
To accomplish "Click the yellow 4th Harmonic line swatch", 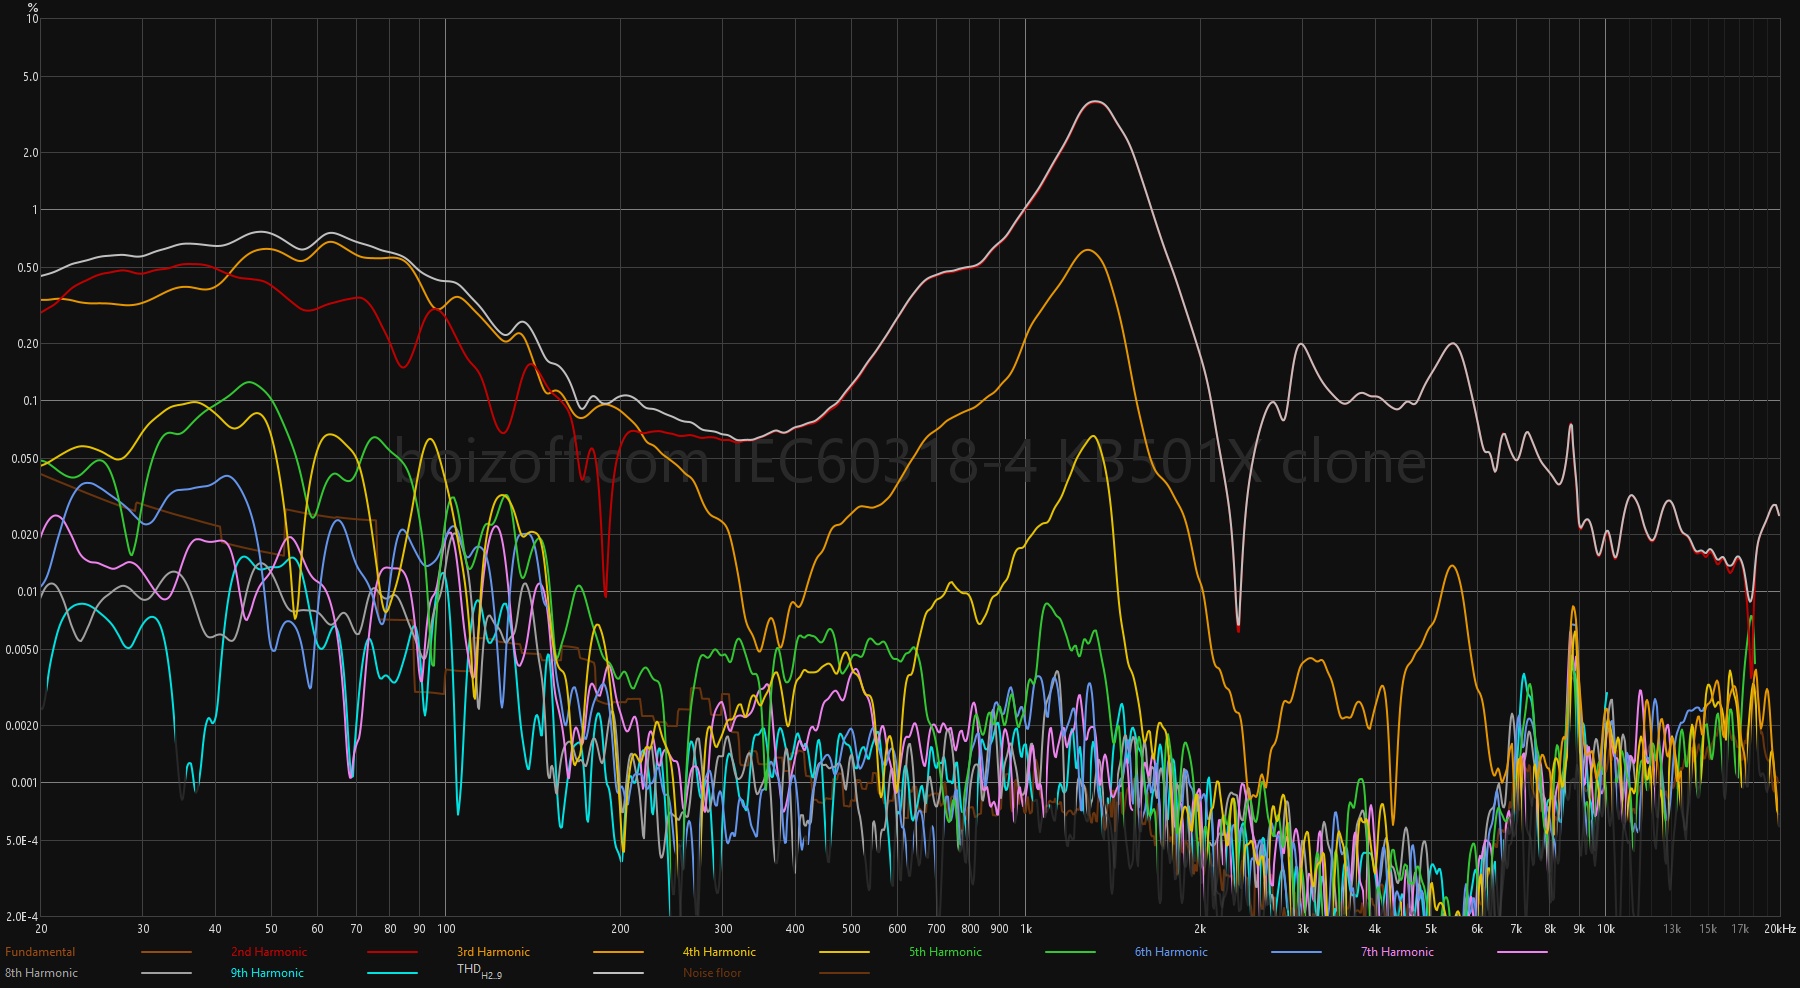I will click(x=844, y=952).
